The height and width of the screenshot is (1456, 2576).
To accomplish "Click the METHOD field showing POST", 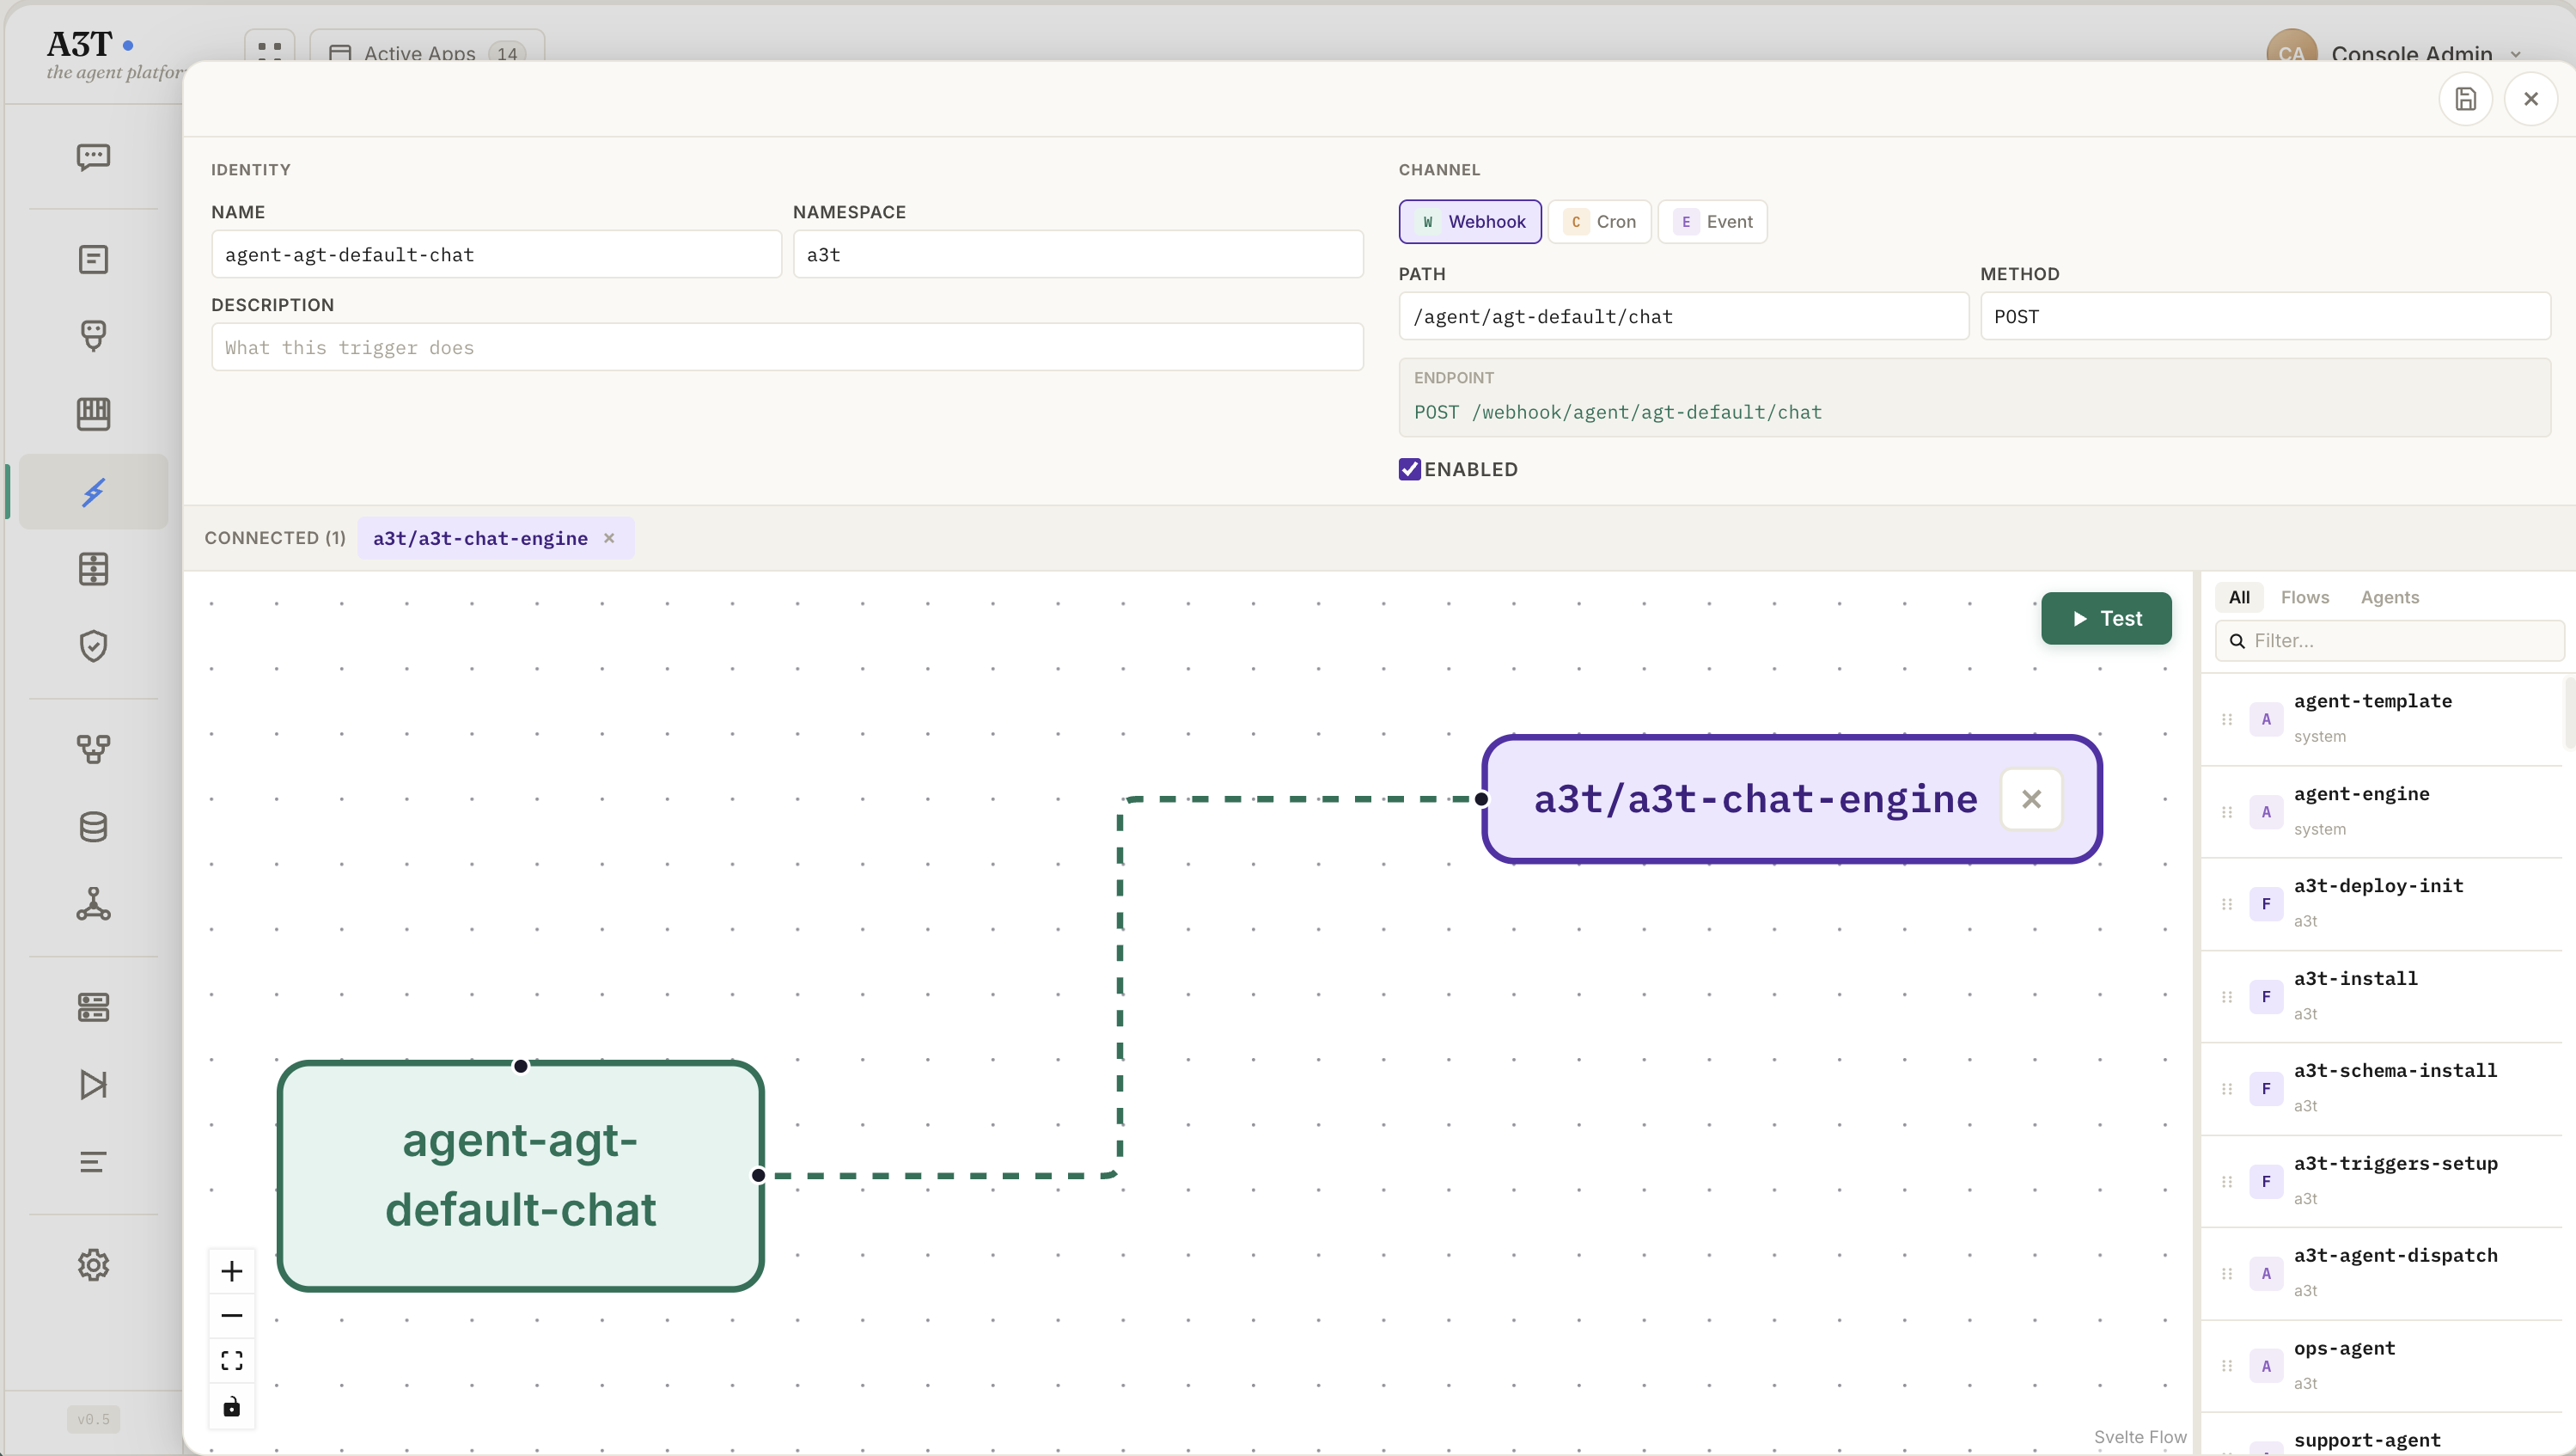I will [x=2265, y=316].
